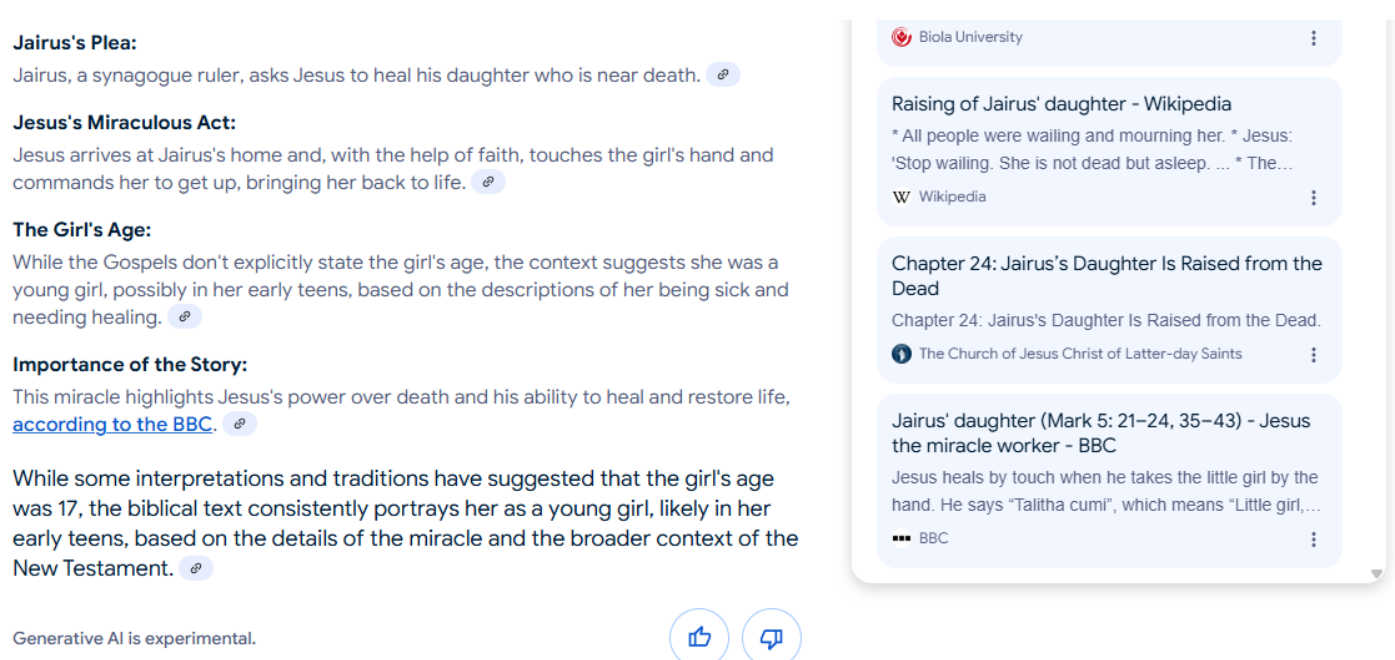
Task: Open the 'Jesus the miracle worker - BBC' result
Action: pyautogui.click(x=1101, y=433)
